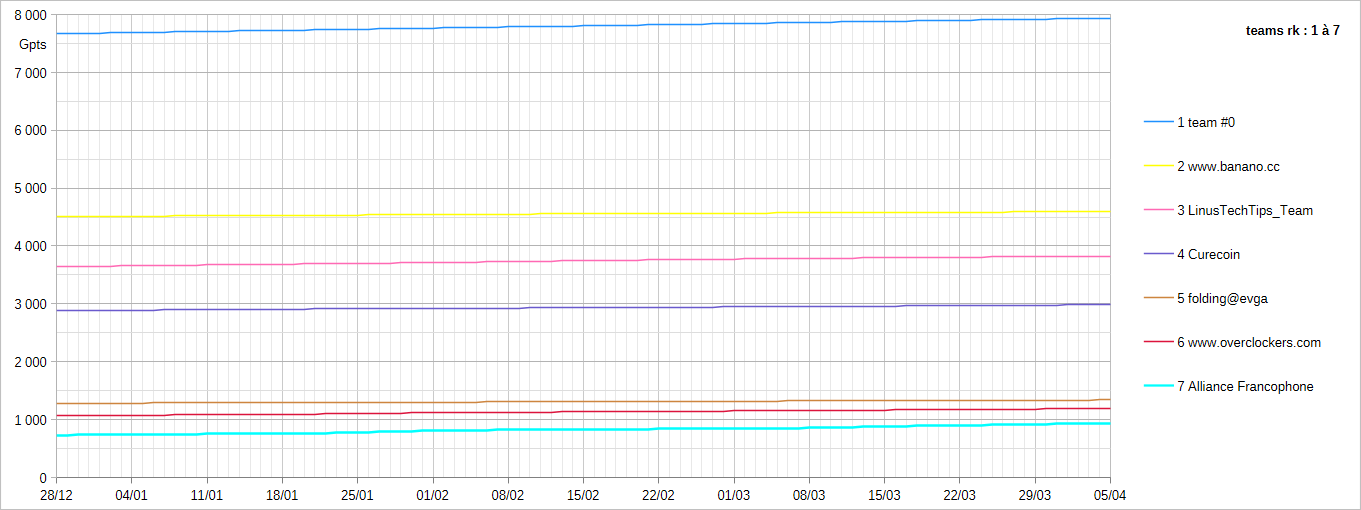Click the cyan legend line swatch
This screenshot has height=510, width=1361.
pos(1158,386)
